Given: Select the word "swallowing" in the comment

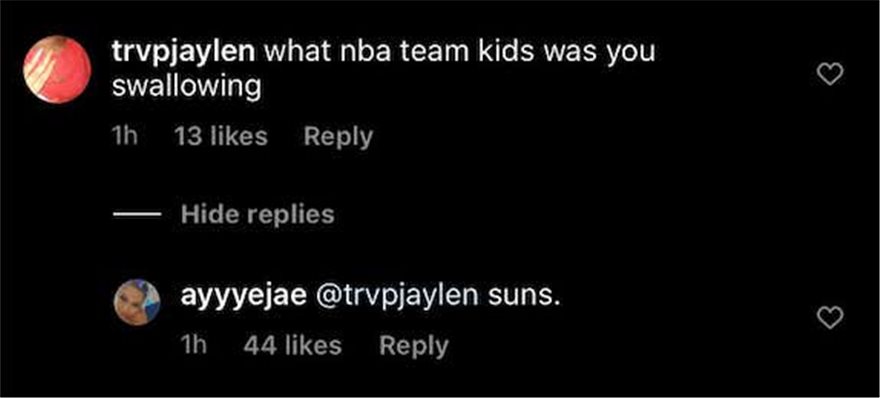Looking at the screenshot, I should [x=187, y=87].
